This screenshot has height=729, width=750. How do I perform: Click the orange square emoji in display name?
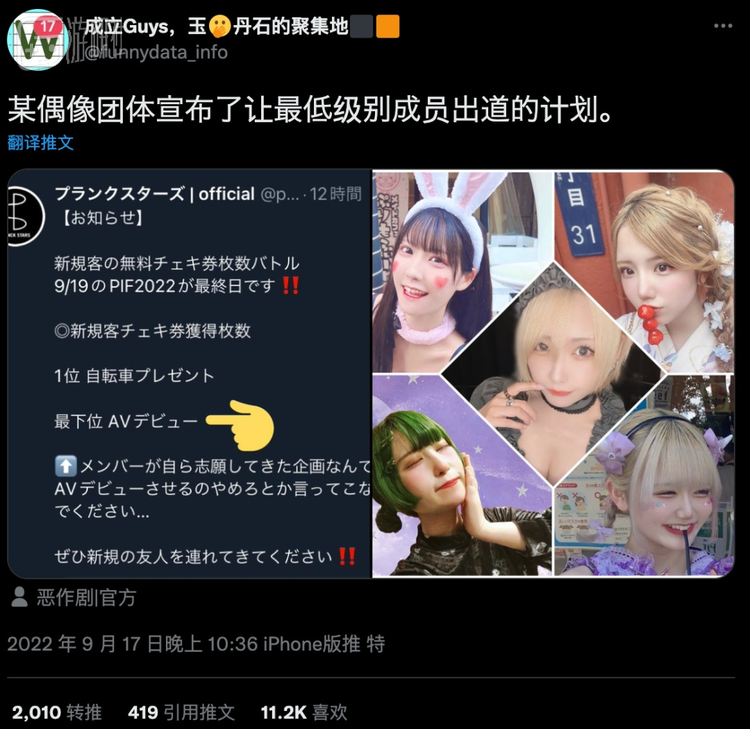[387, 26]
